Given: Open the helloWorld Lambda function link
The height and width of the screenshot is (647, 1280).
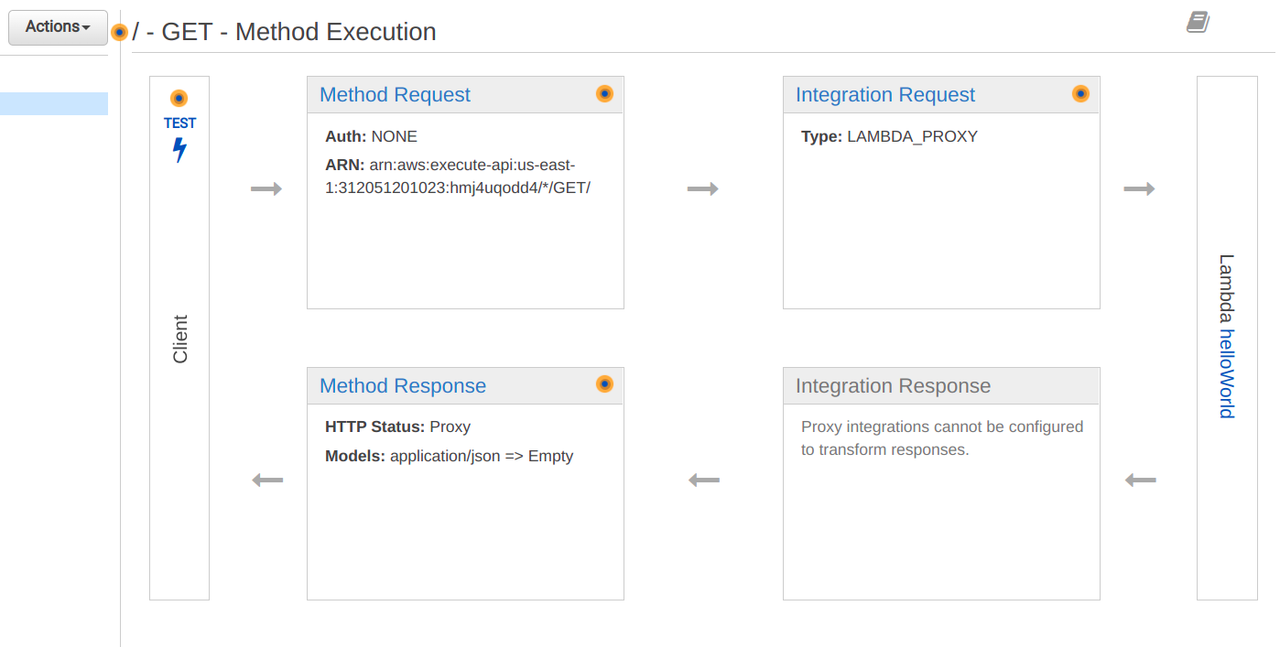Looking at the screenshot, I should point(1227,373).
